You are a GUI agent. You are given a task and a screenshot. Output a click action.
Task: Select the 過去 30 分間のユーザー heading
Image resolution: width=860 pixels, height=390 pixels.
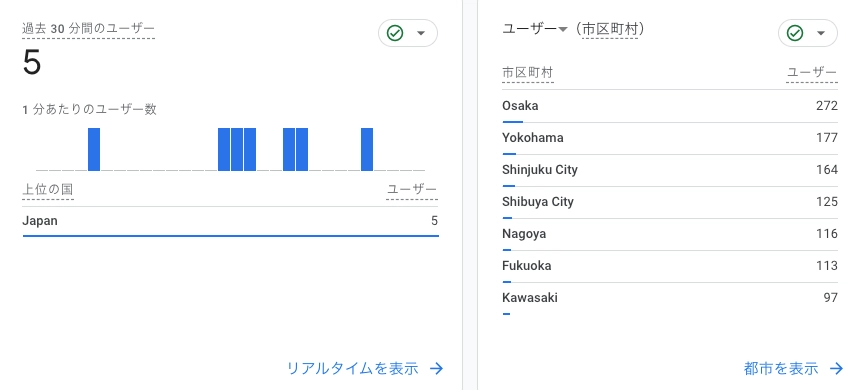click(88, 29)
